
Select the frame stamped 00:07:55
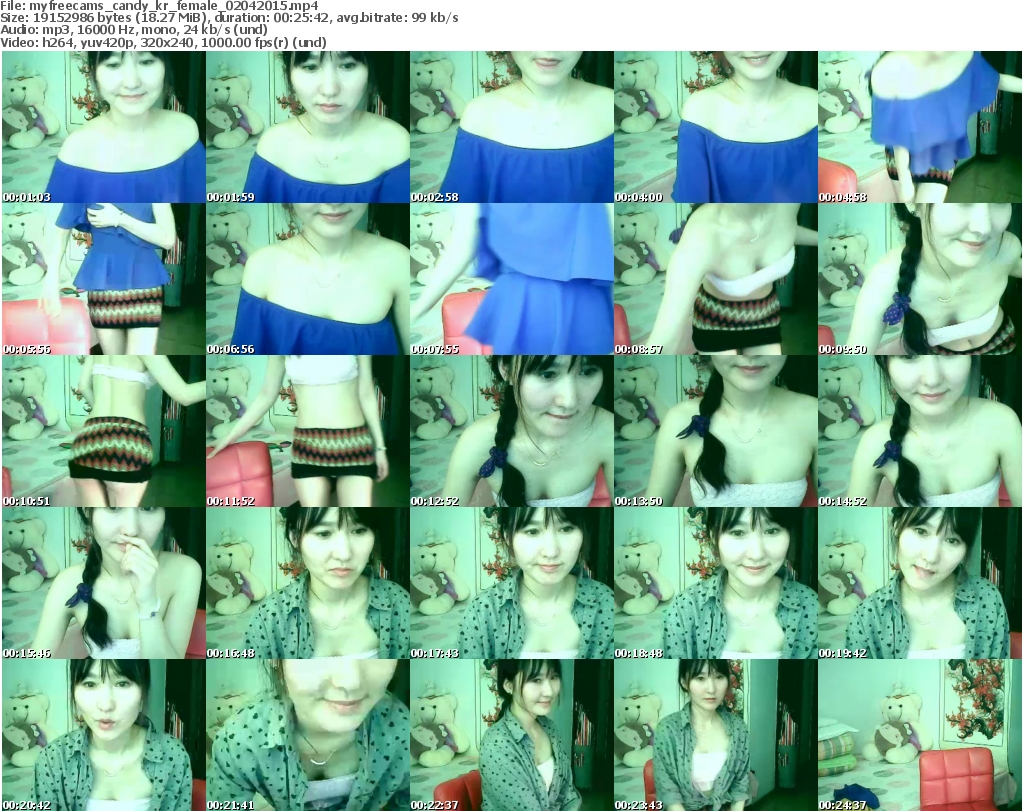pos(512,279)
